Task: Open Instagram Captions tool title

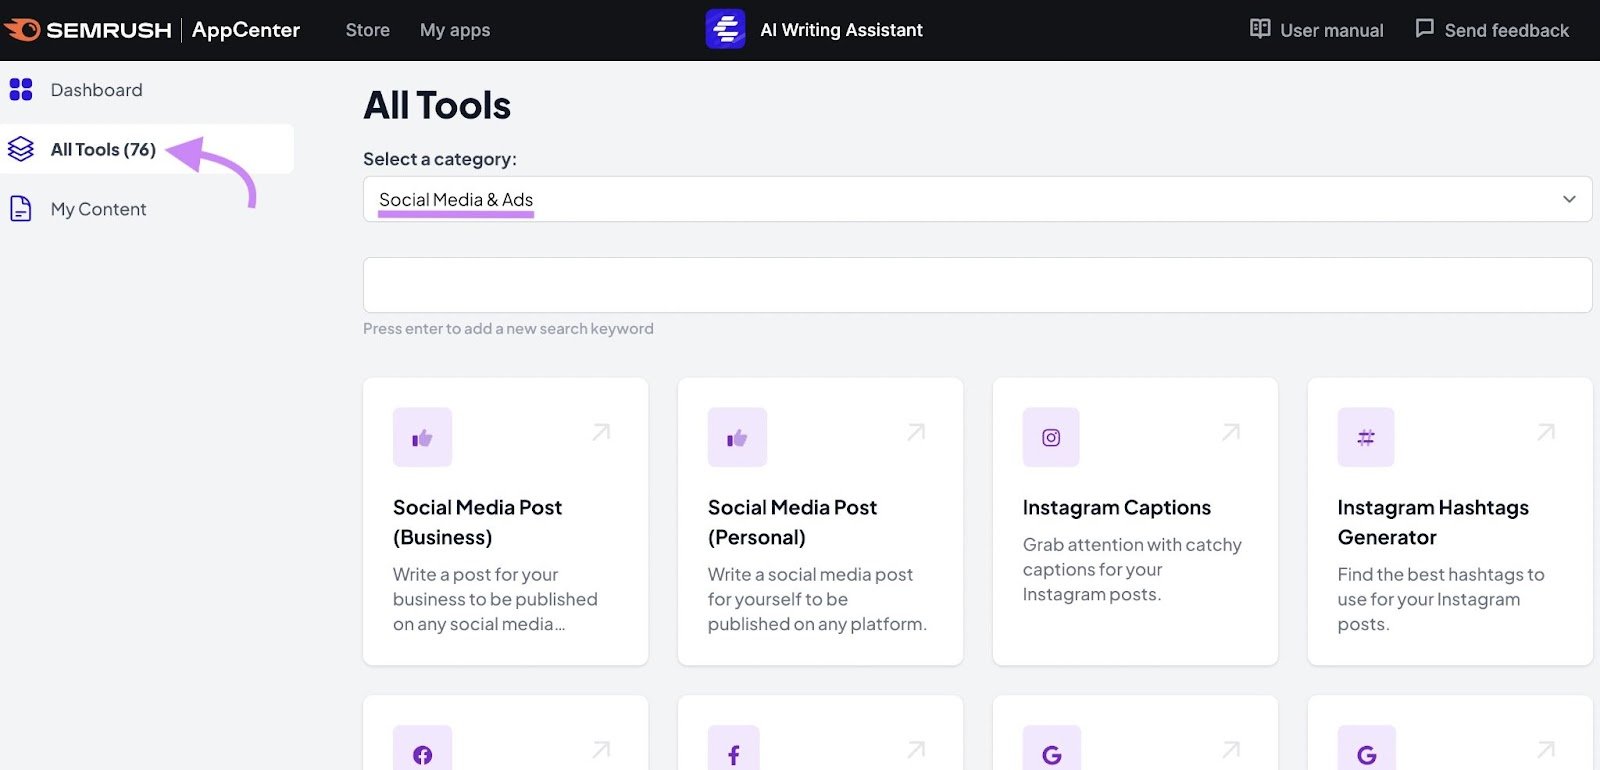Action: (1116, 507)
